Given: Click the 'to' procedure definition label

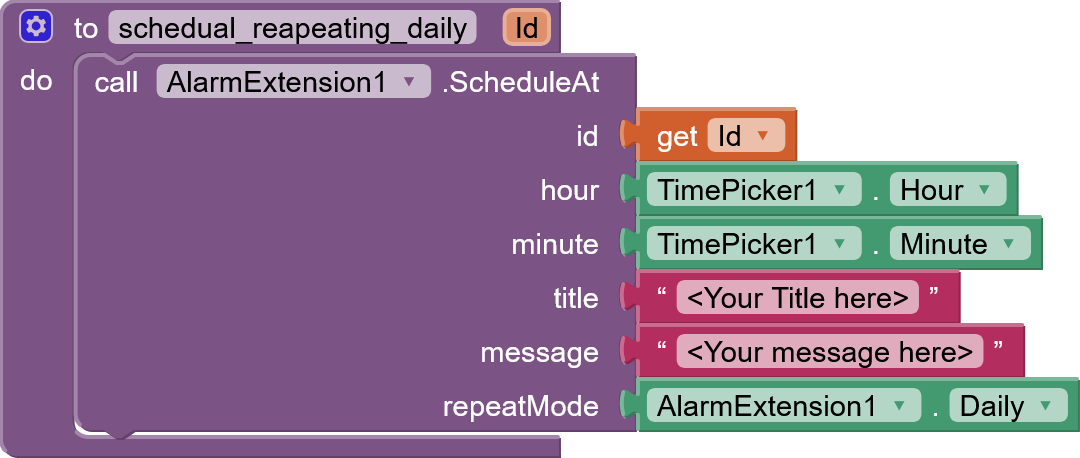Looking at the screenshot, I should [86, 28].
